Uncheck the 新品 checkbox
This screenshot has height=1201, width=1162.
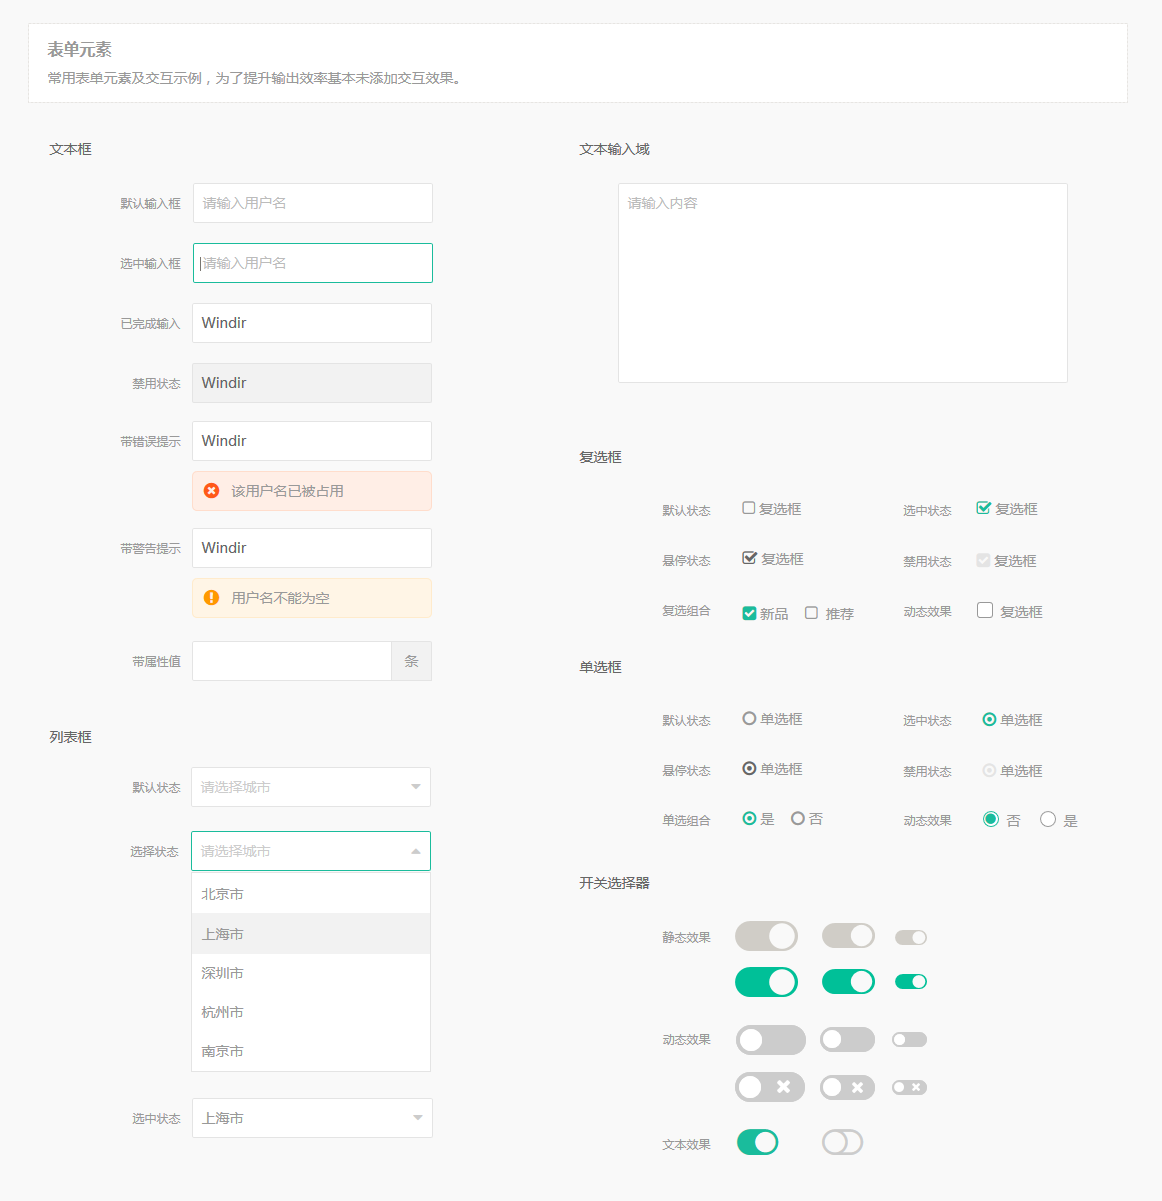(x=749, y=613)
